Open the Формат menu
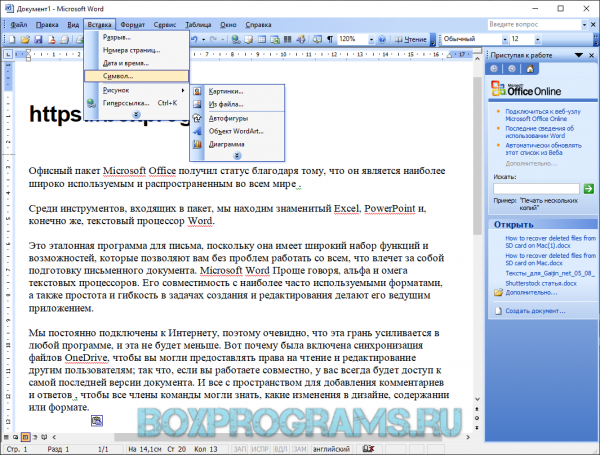600x455 pixels. coord(132,25)
